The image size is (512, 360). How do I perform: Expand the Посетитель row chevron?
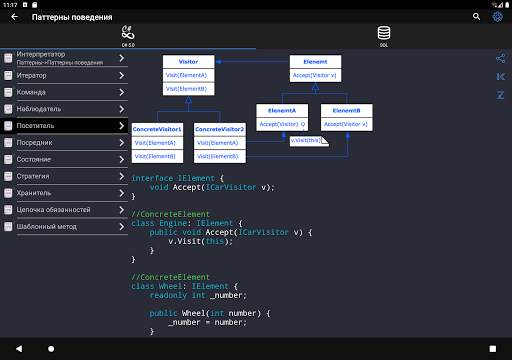tap(122, 126)
